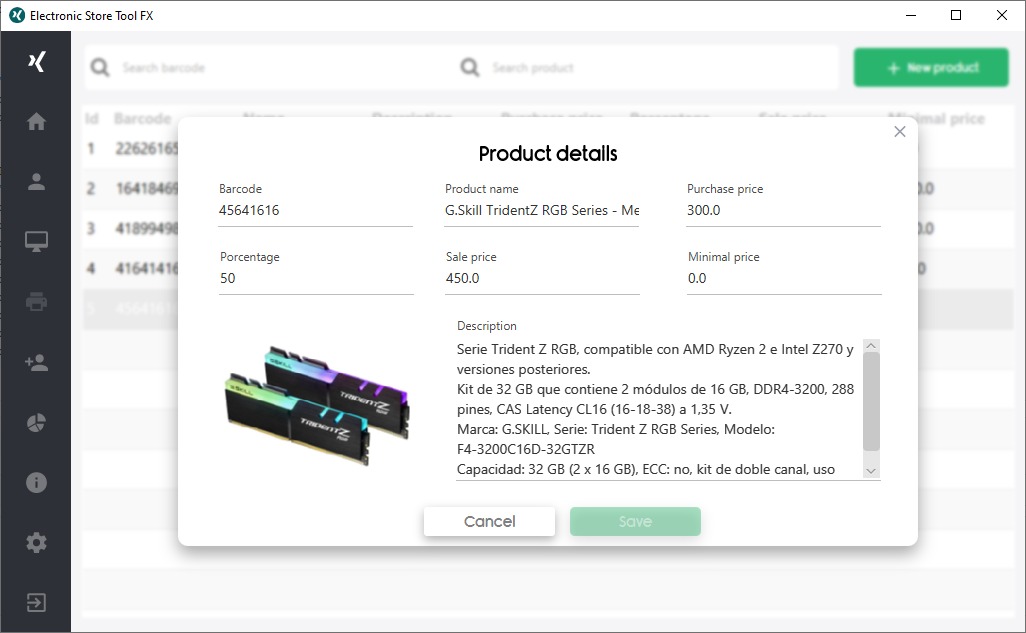Click the description scrollbar up arrow
This screenshot has height=633, width=1026.
[x=871, y=346]
